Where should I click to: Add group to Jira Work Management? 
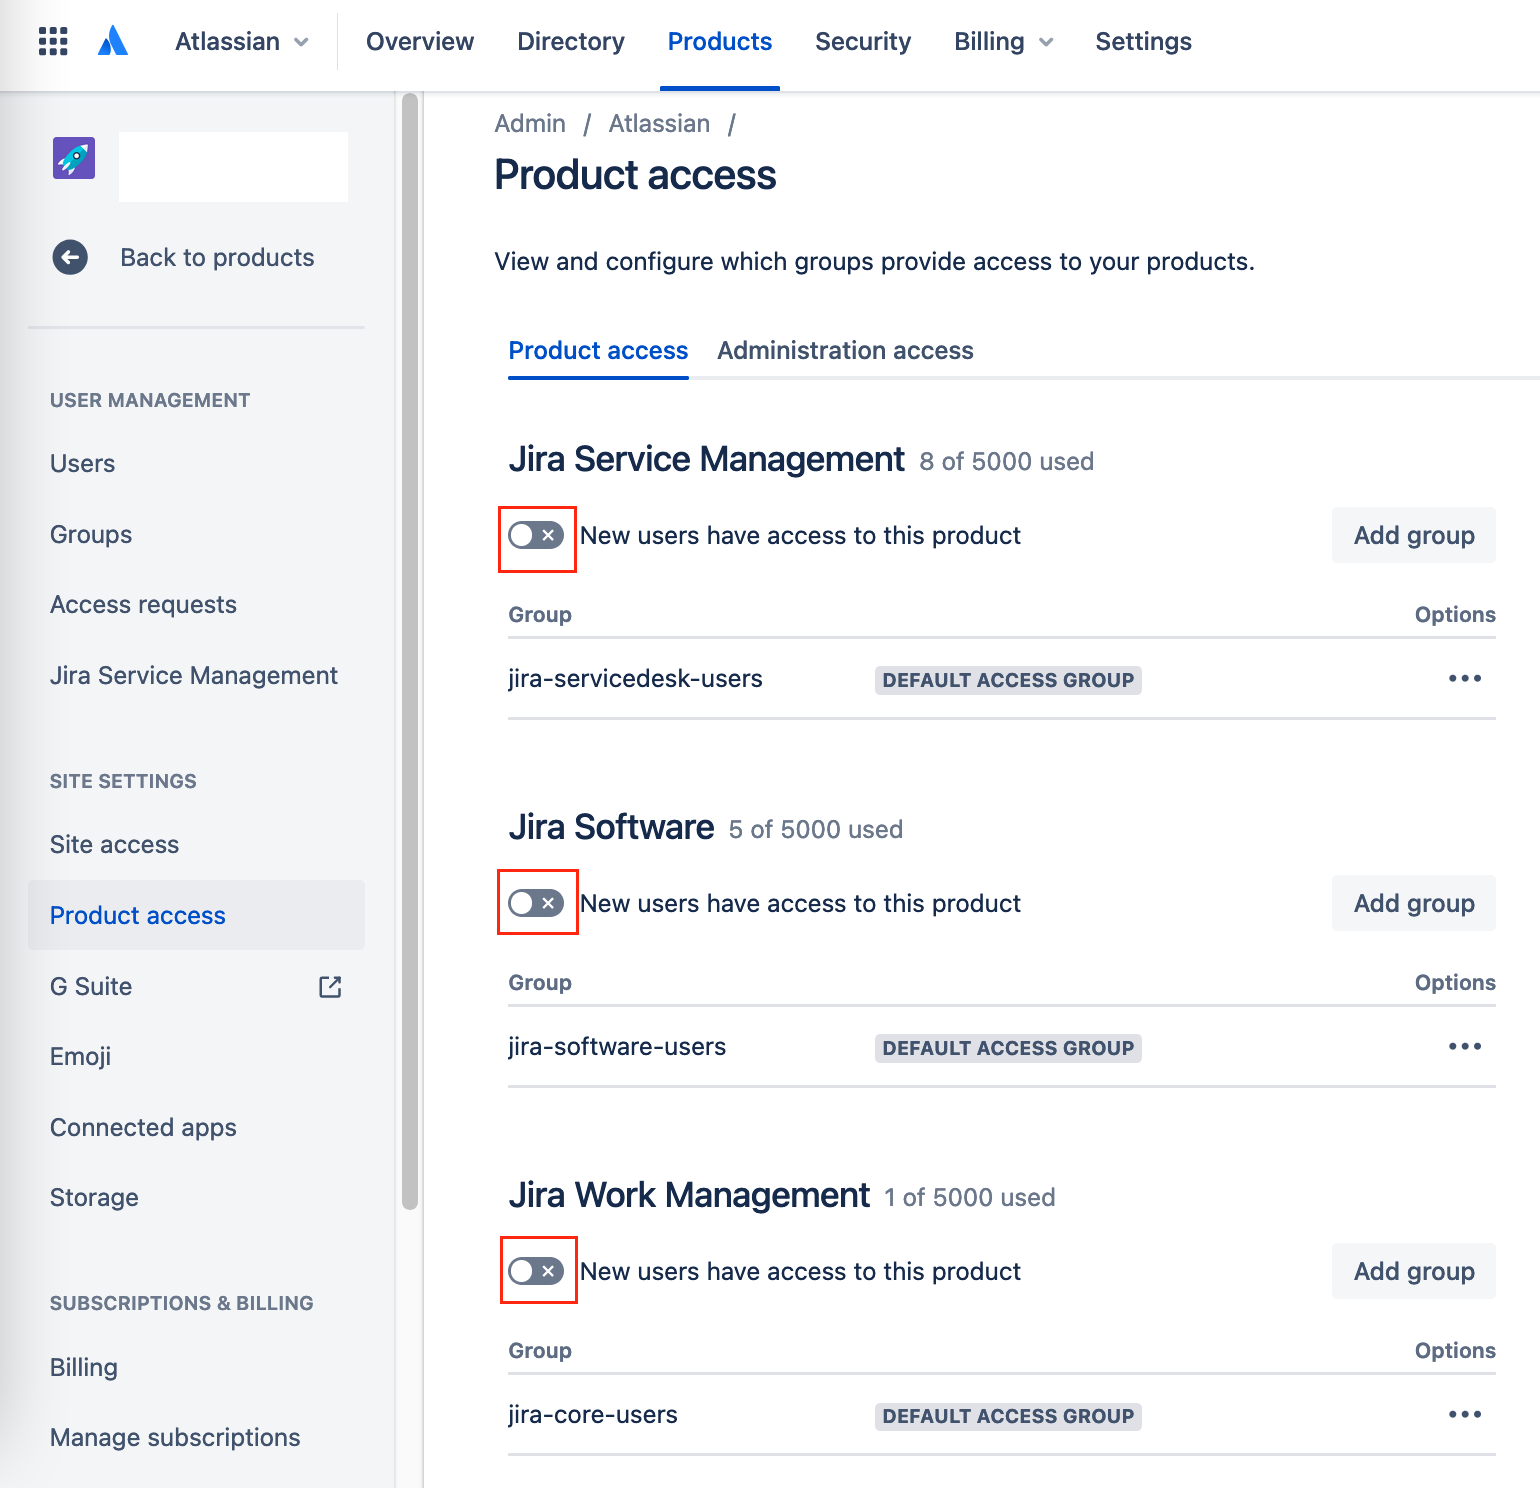click(1414, 1271)
